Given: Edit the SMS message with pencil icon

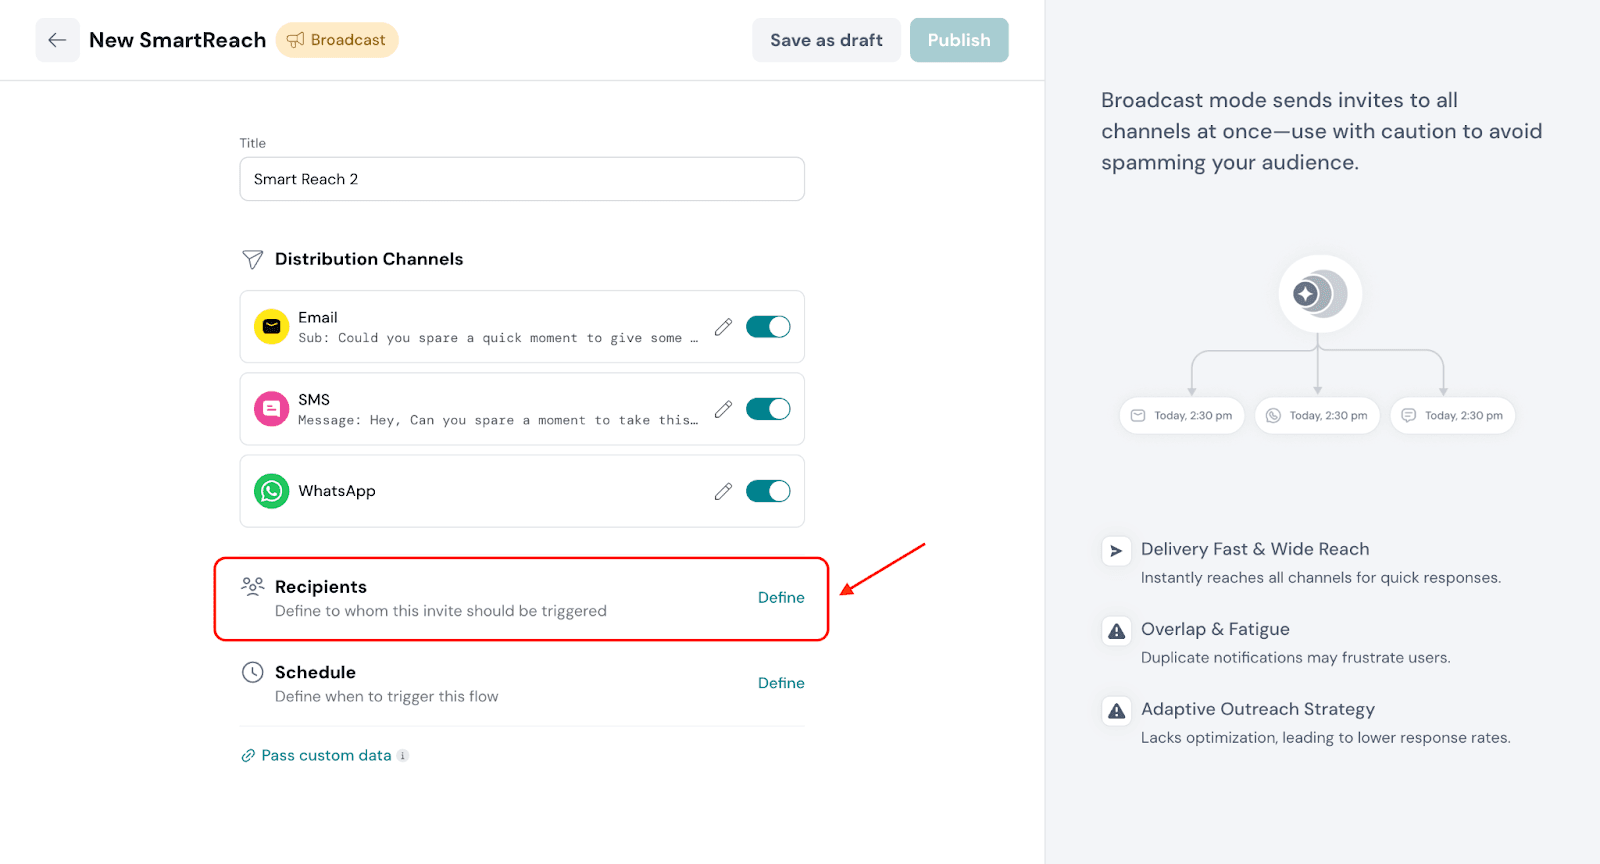Looking at the screenshot, I should pos(723,409).
